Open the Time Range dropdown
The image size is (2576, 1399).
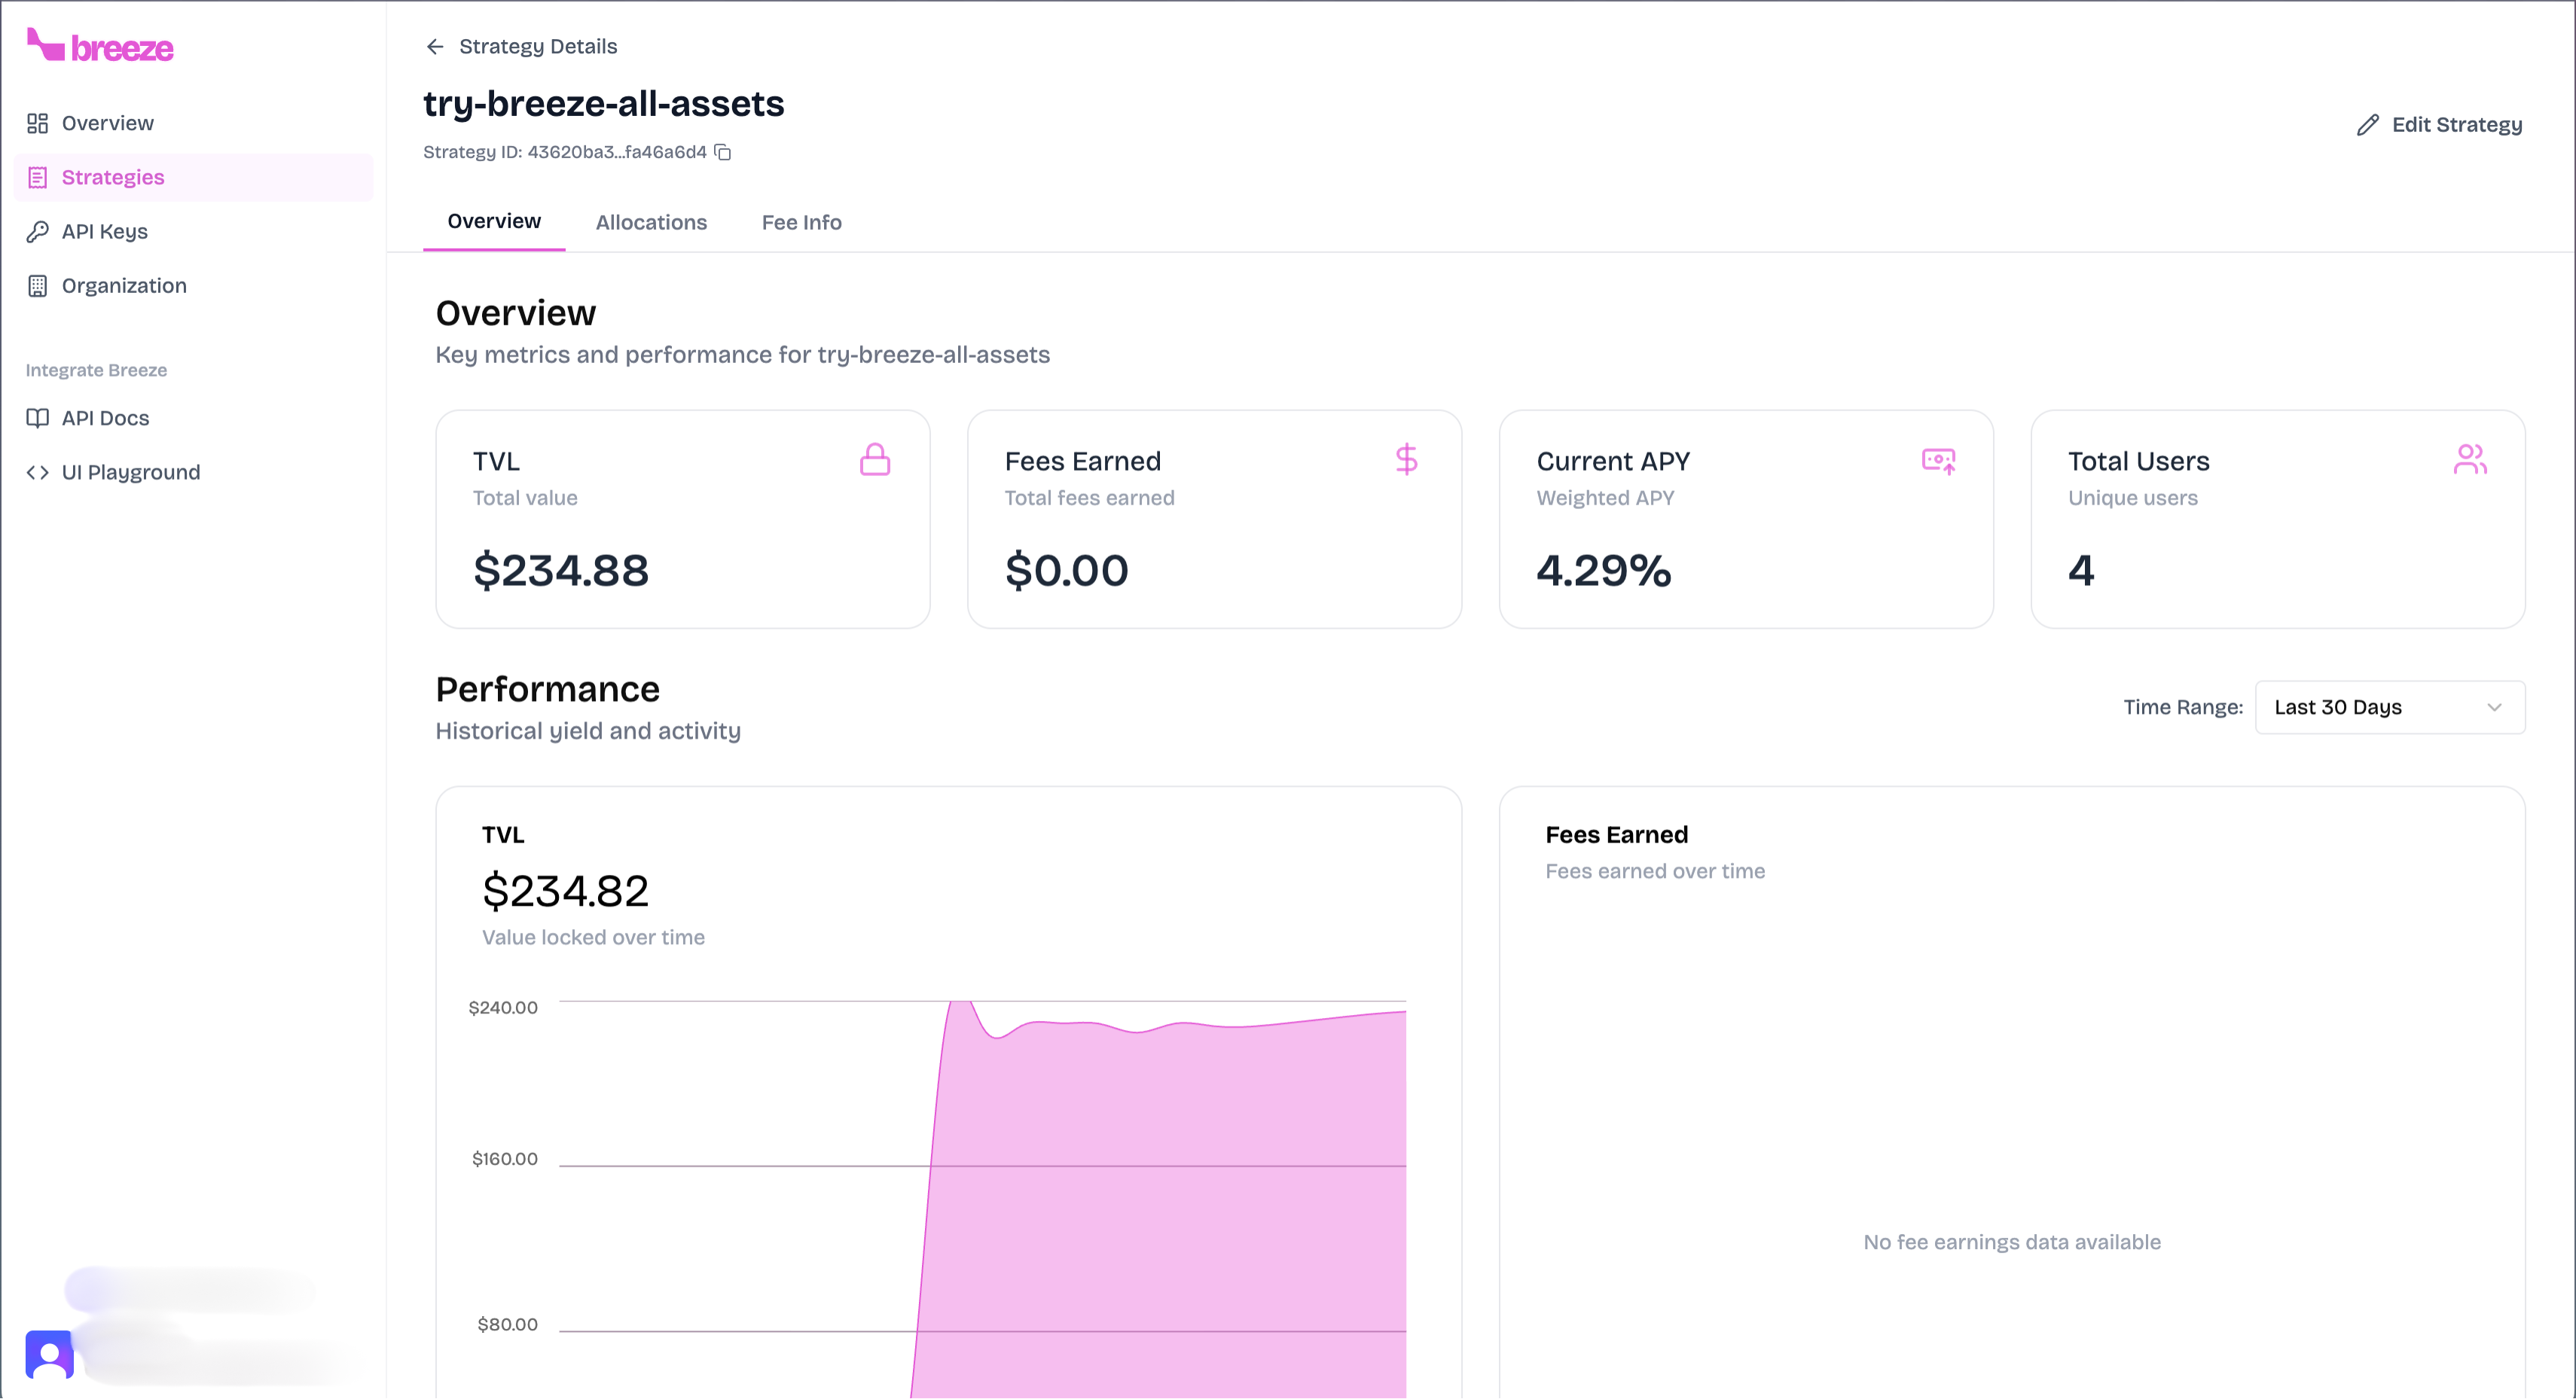[2389, 707]
